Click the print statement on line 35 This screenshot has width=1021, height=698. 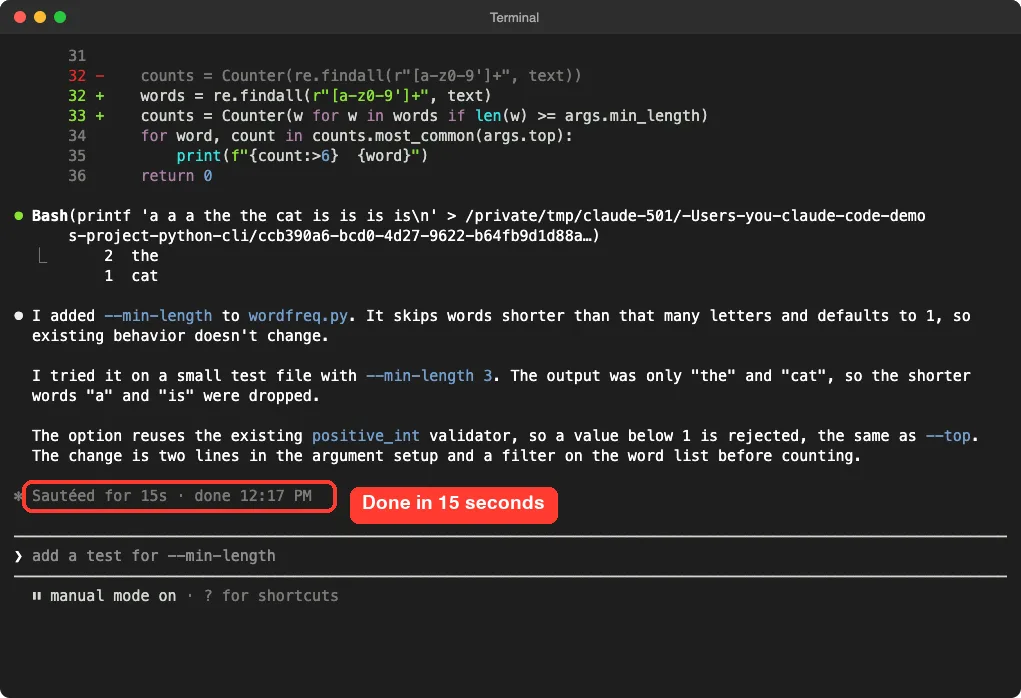(302, 156)
